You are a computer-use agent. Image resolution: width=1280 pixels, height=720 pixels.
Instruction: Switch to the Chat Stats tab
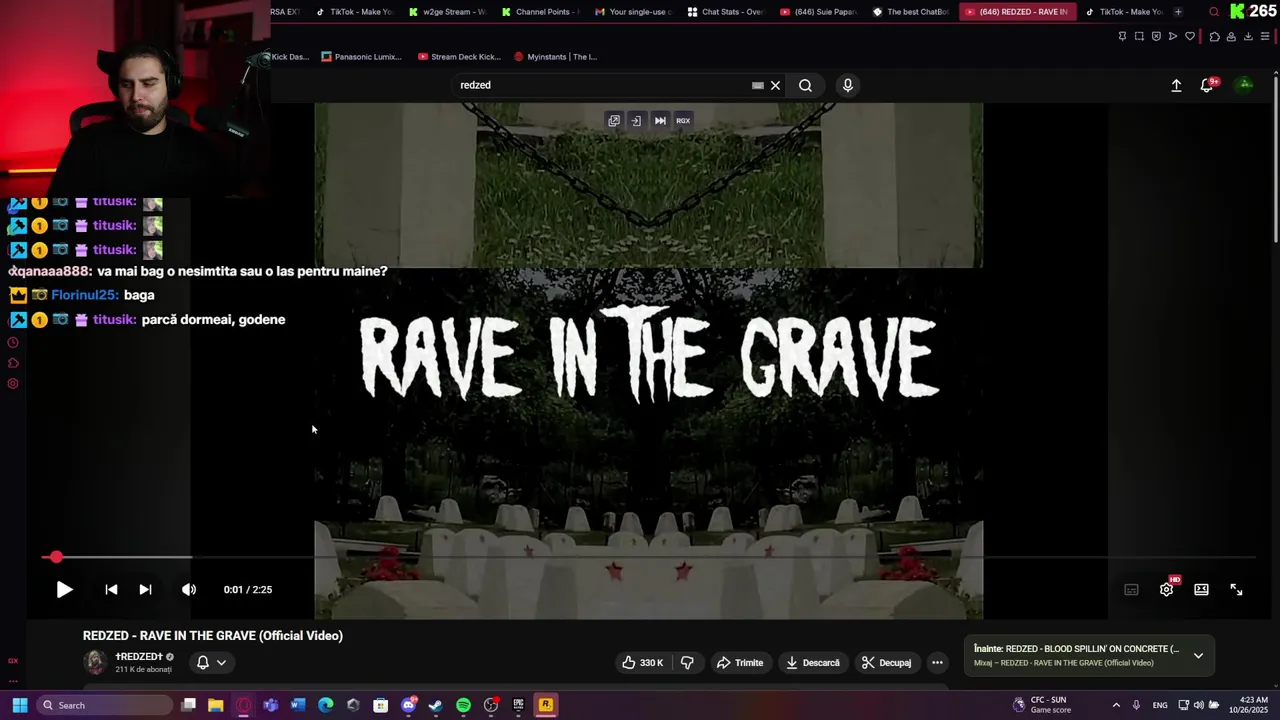click(725, 12)
